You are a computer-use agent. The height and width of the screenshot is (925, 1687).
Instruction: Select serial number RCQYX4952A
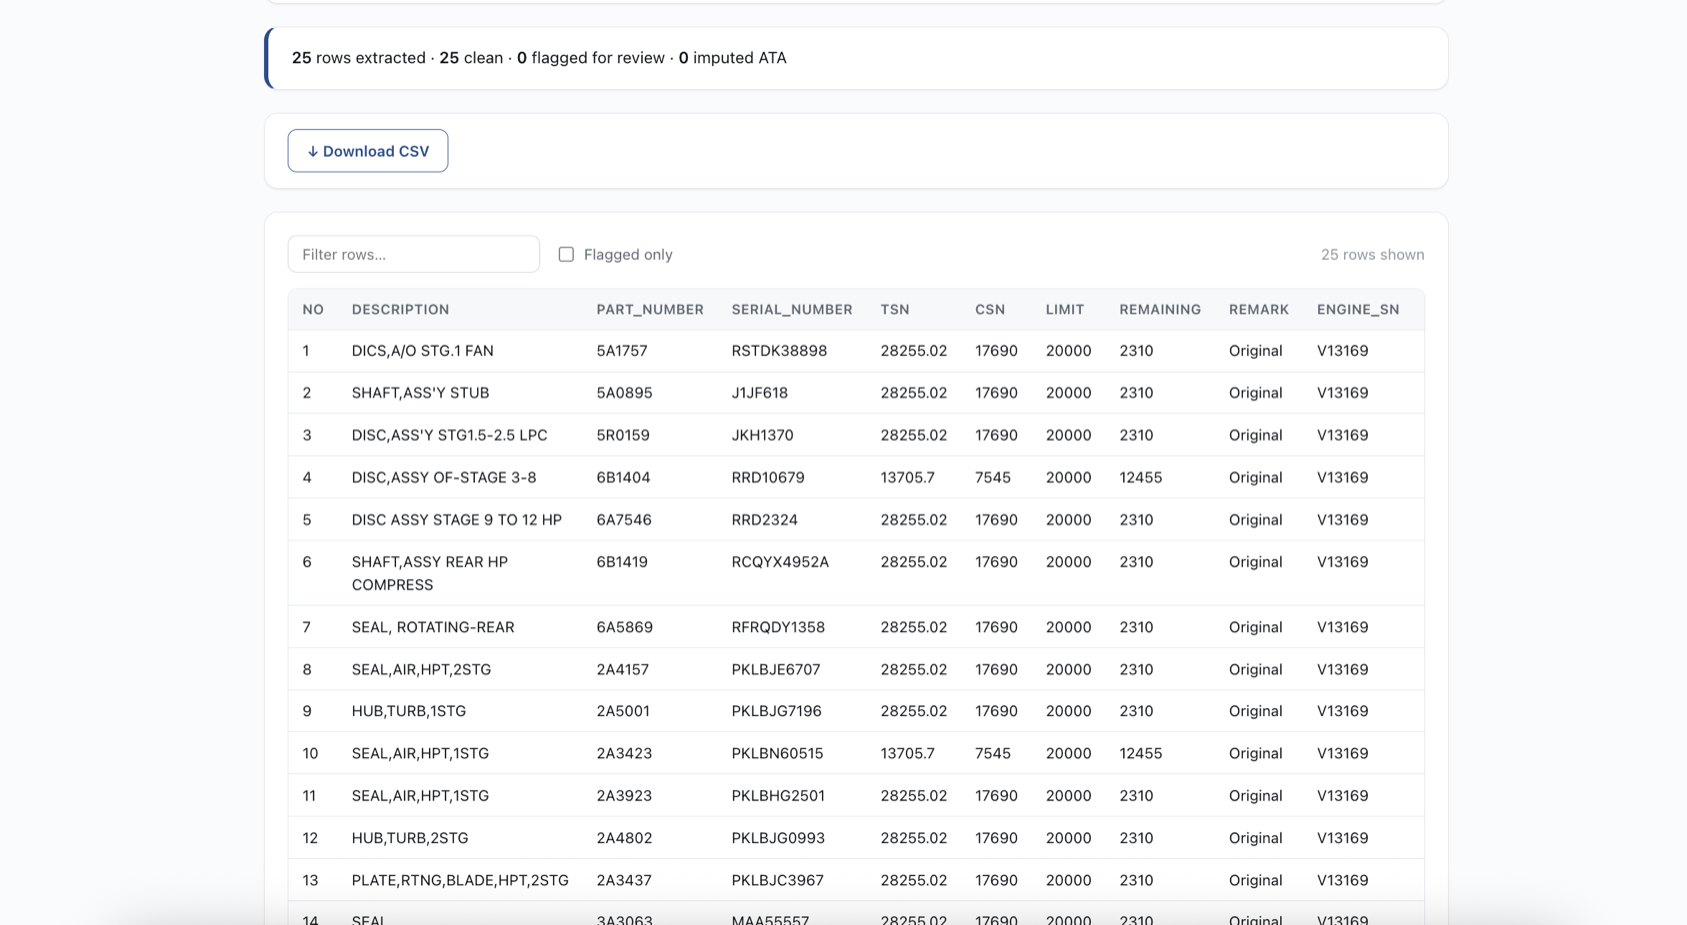click(x=780, y=562)
